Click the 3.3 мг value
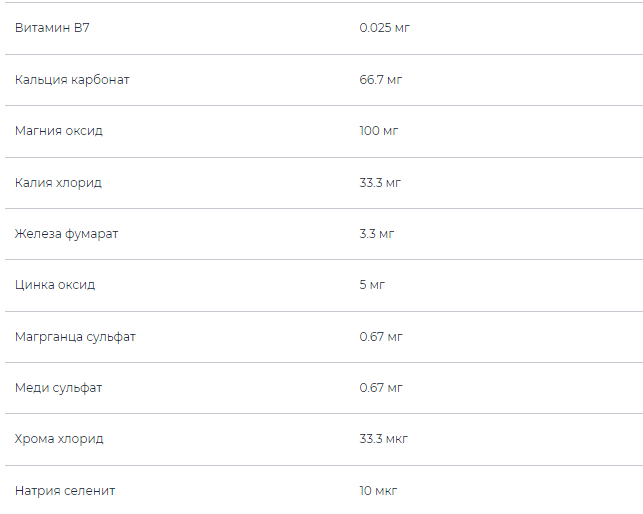Screen dimensions: 643x514 [377, 234]
